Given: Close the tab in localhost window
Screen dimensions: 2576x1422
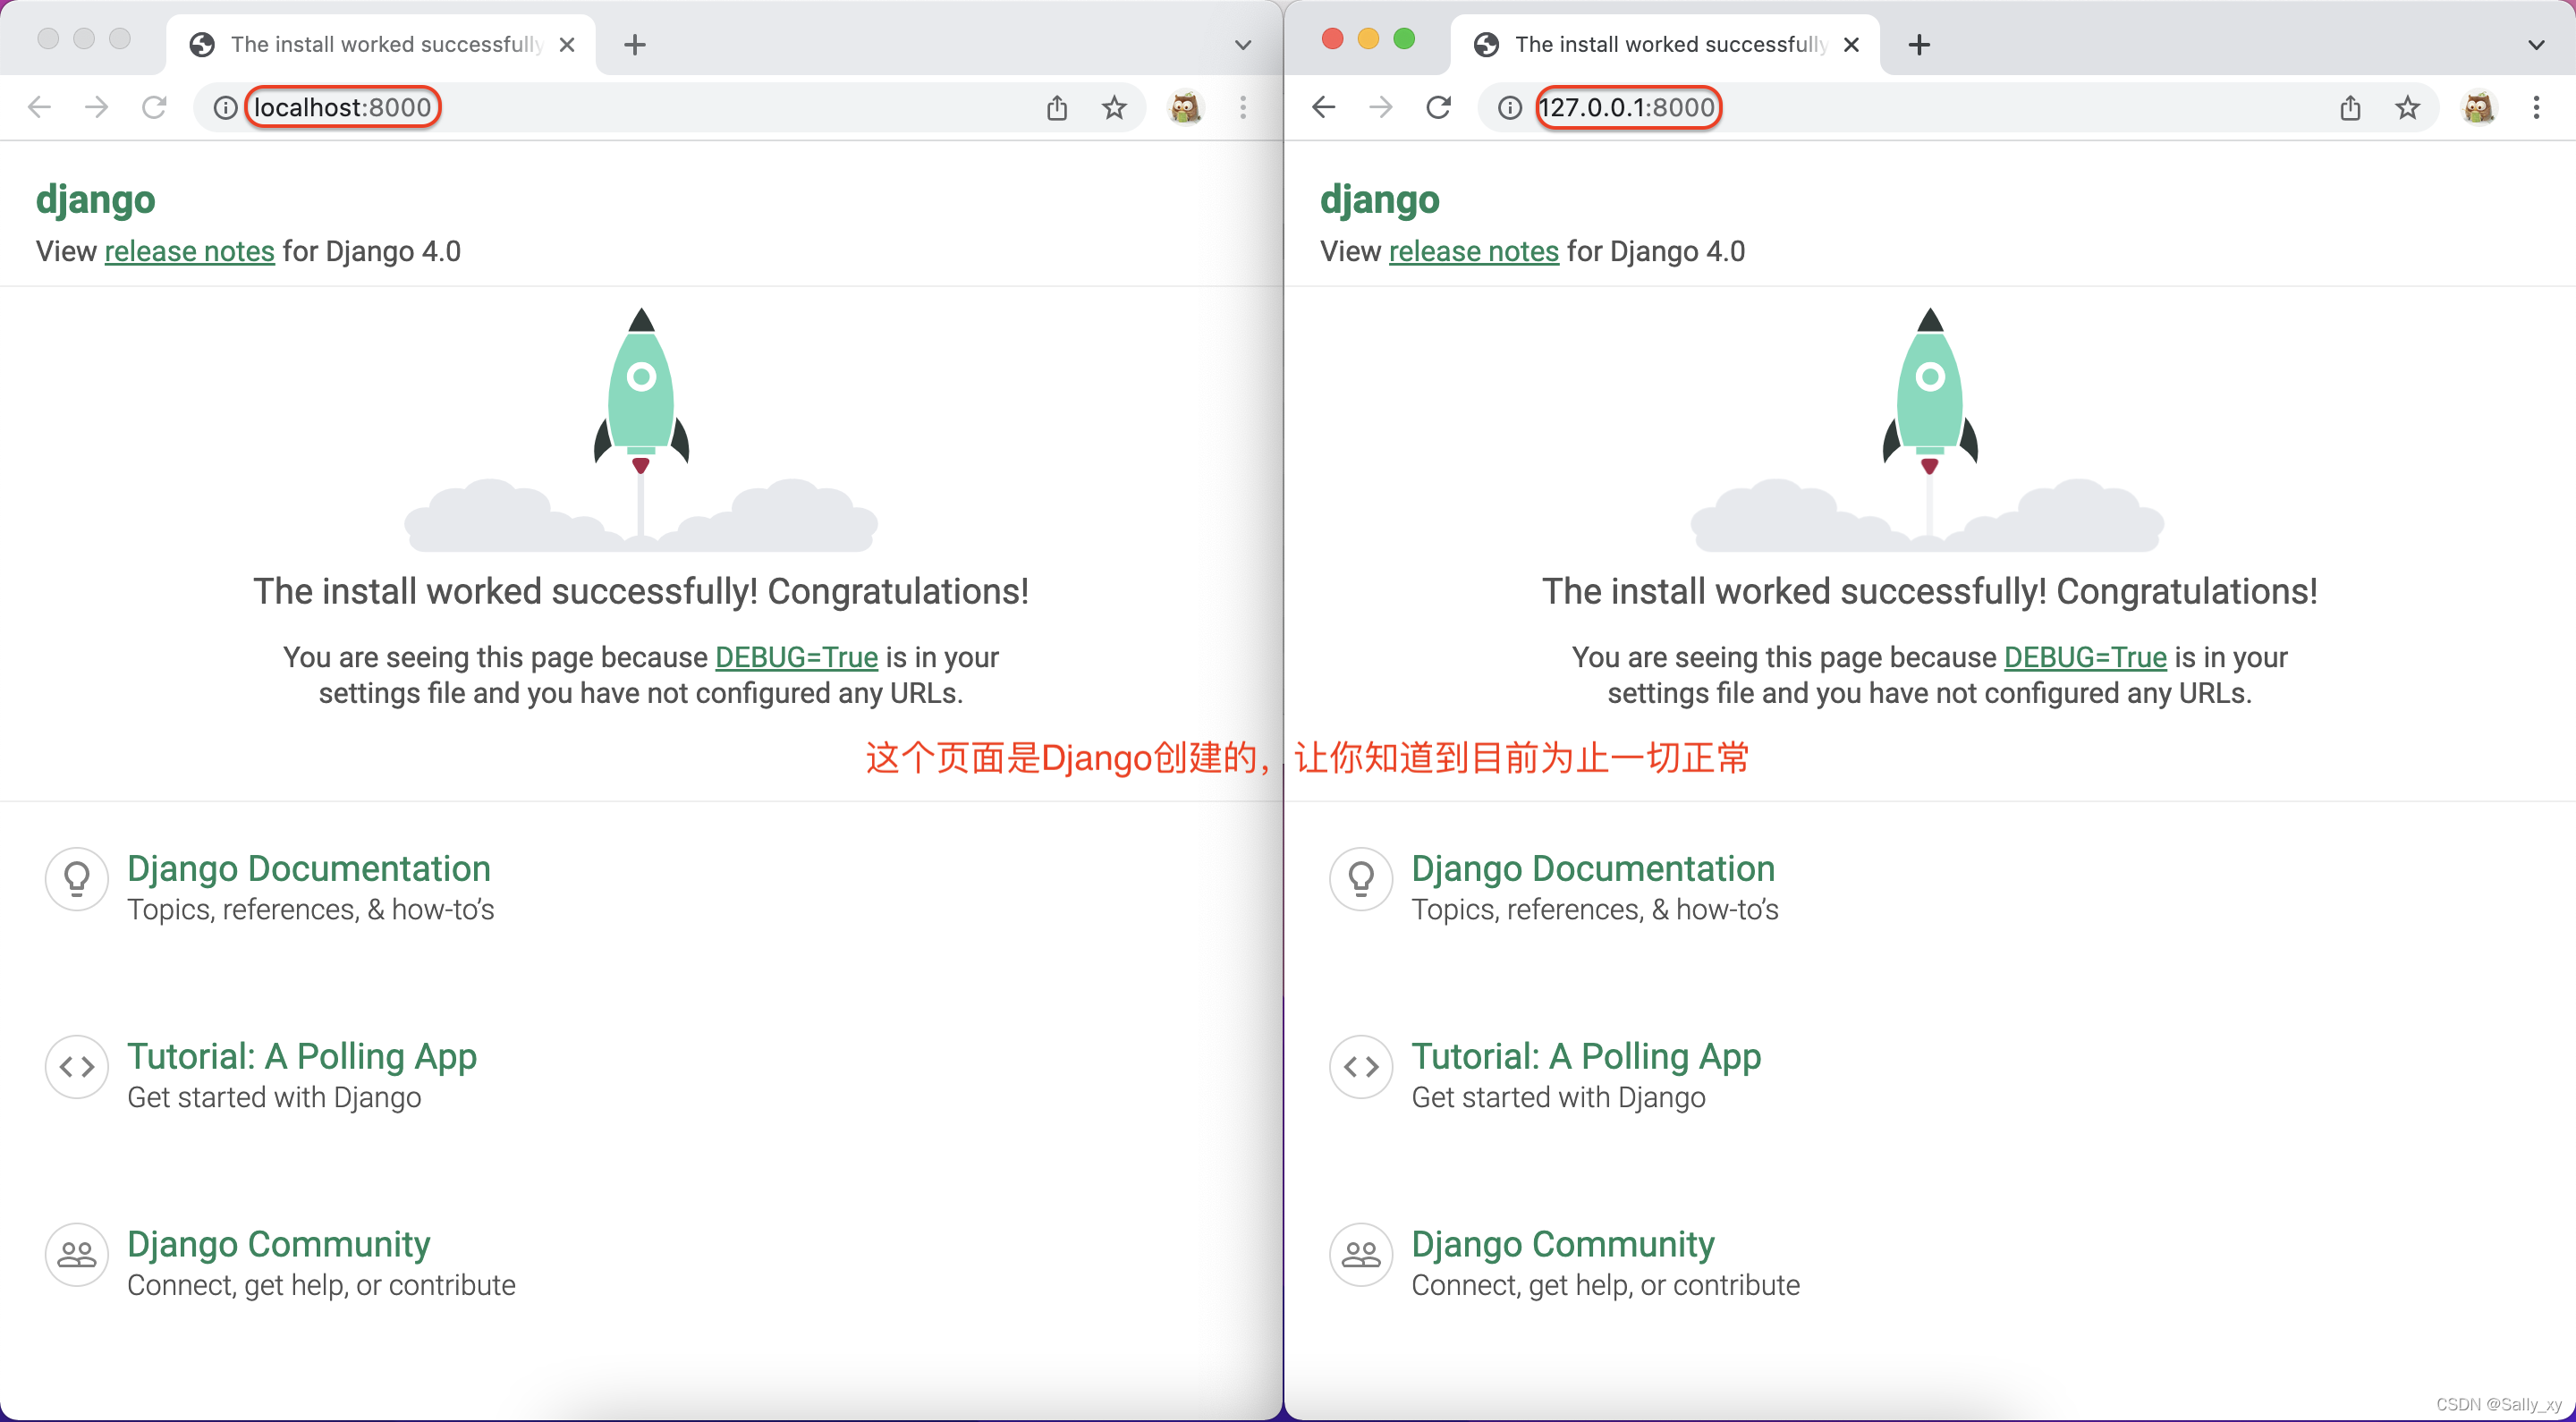Looking at the screenshot, I should pos(567,44).
